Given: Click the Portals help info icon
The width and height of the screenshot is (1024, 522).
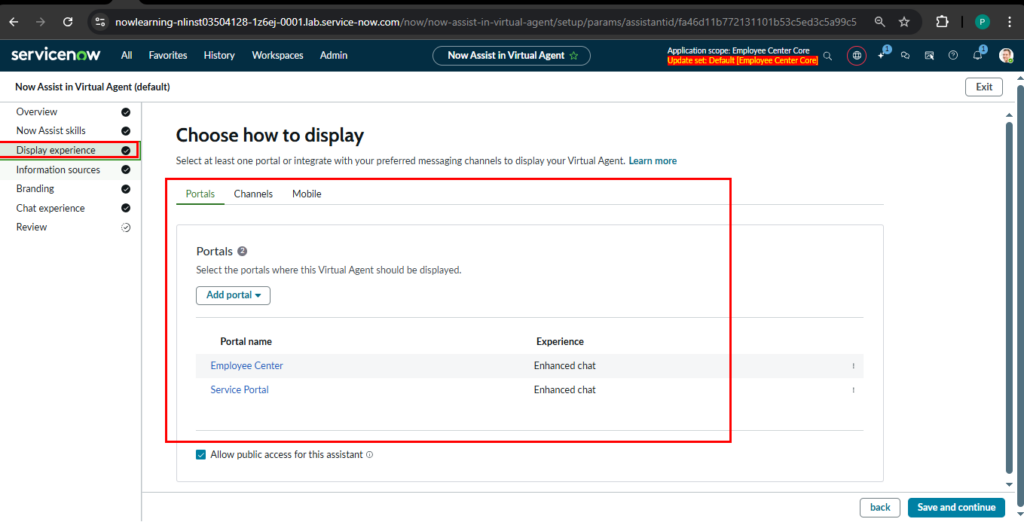Looking at the screenshot, I should pos(242,252).
